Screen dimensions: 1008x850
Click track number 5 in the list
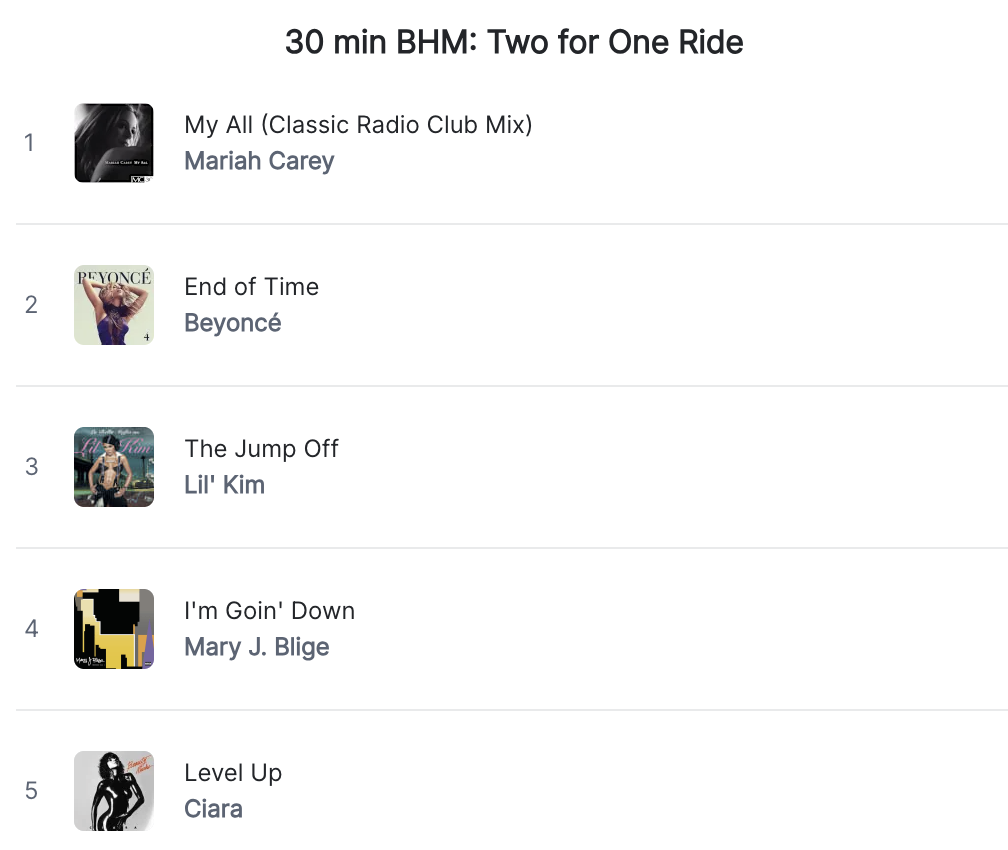(30, 791)
